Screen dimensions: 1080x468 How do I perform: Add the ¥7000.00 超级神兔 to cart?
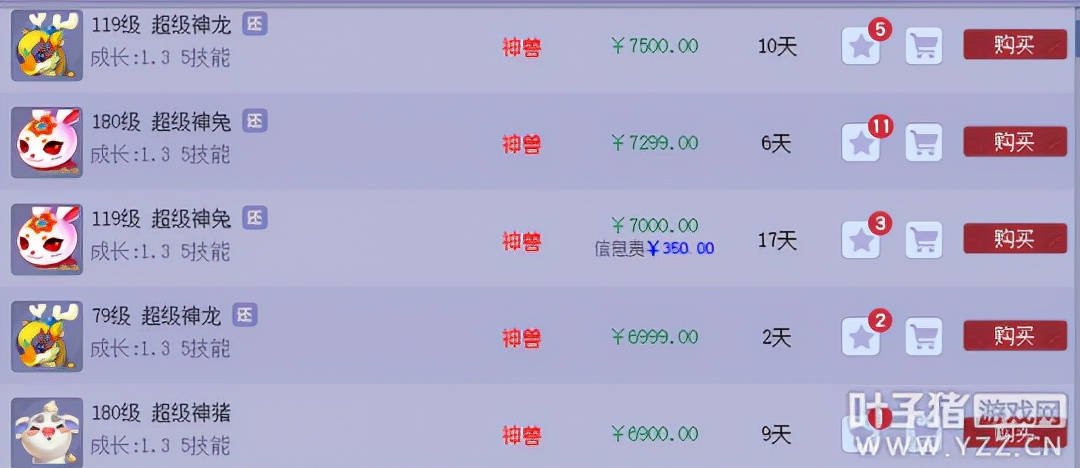(924, 240)
